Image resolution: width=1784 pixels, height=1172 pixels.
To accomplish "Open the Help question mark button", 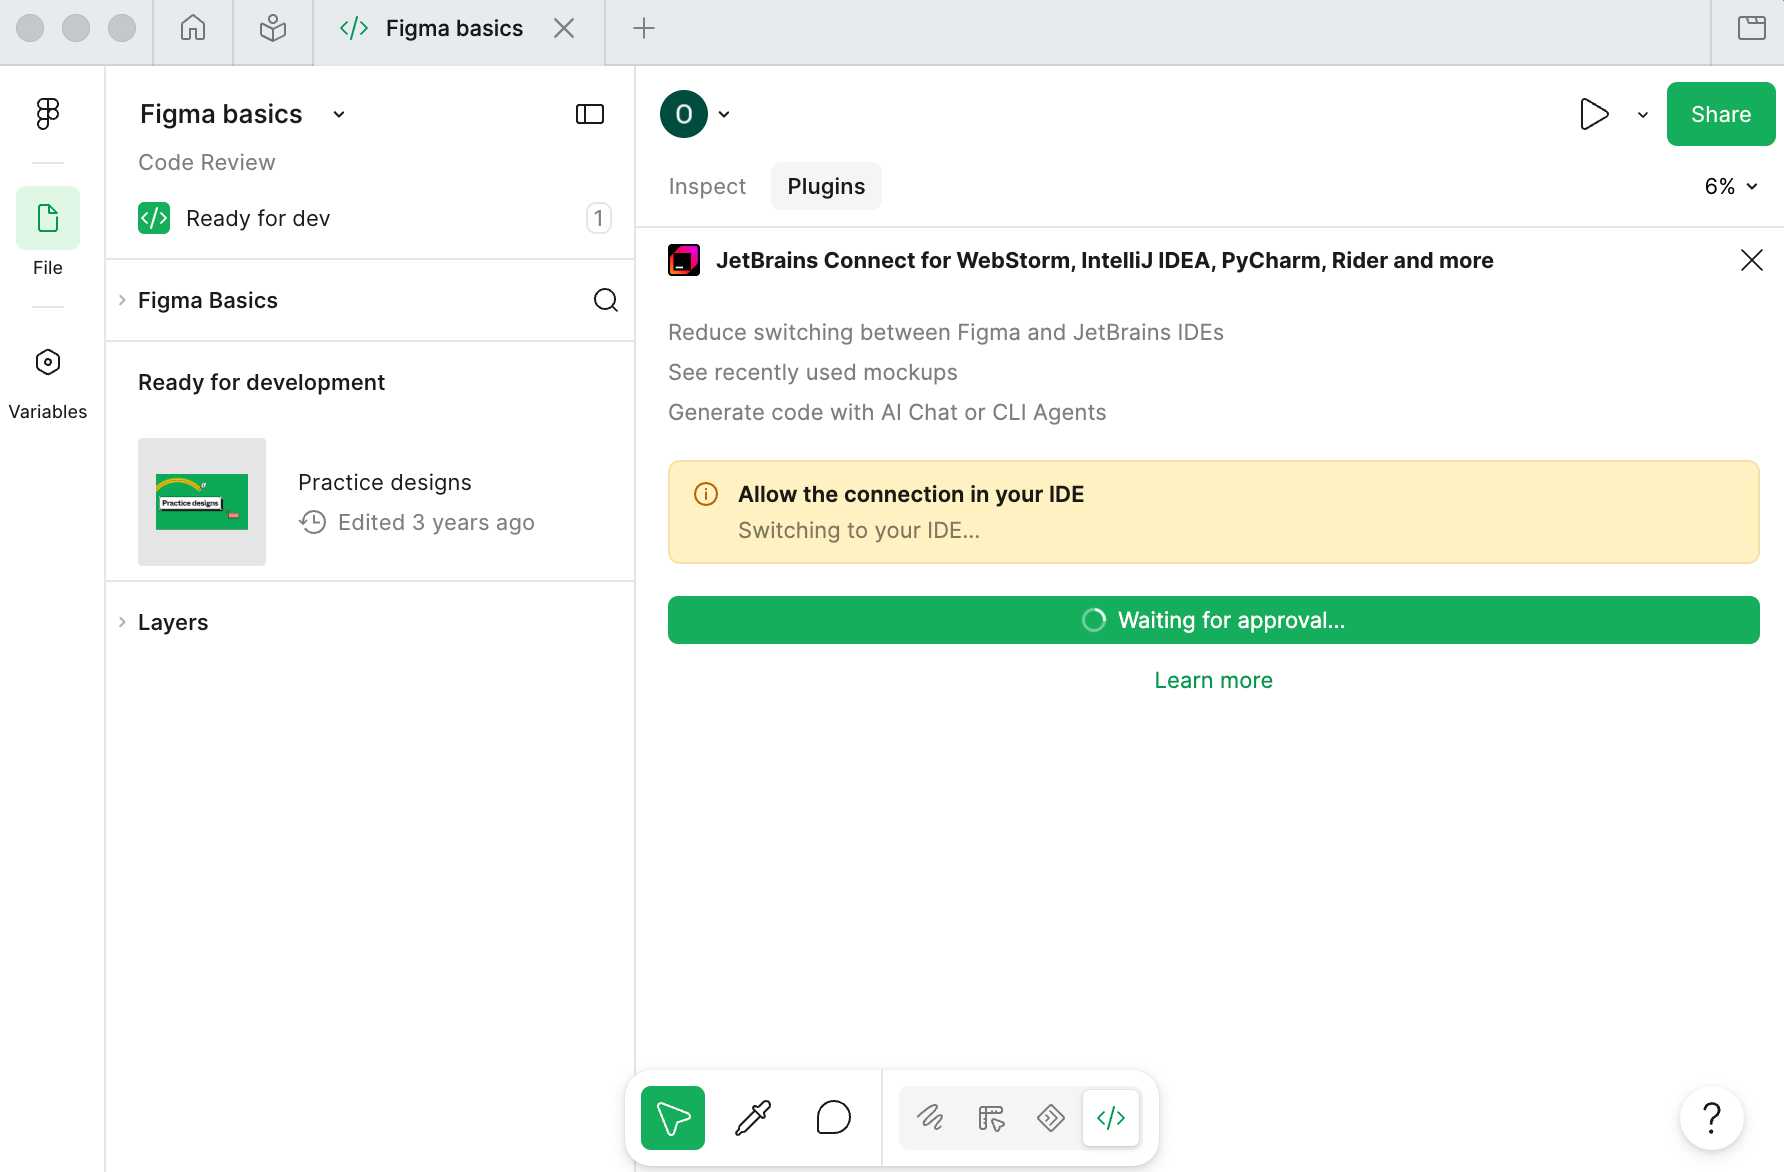I will click(x=1712, y=1118).
